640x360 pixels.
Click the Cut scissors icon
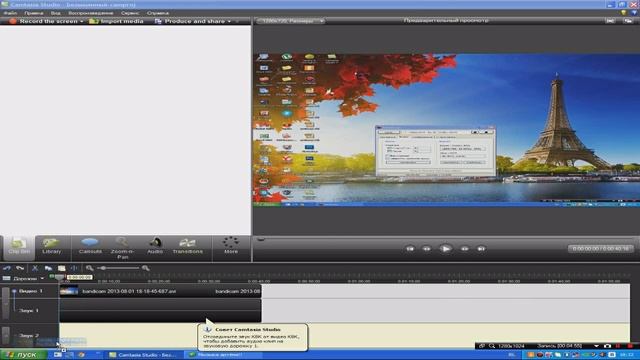point(35,268)
